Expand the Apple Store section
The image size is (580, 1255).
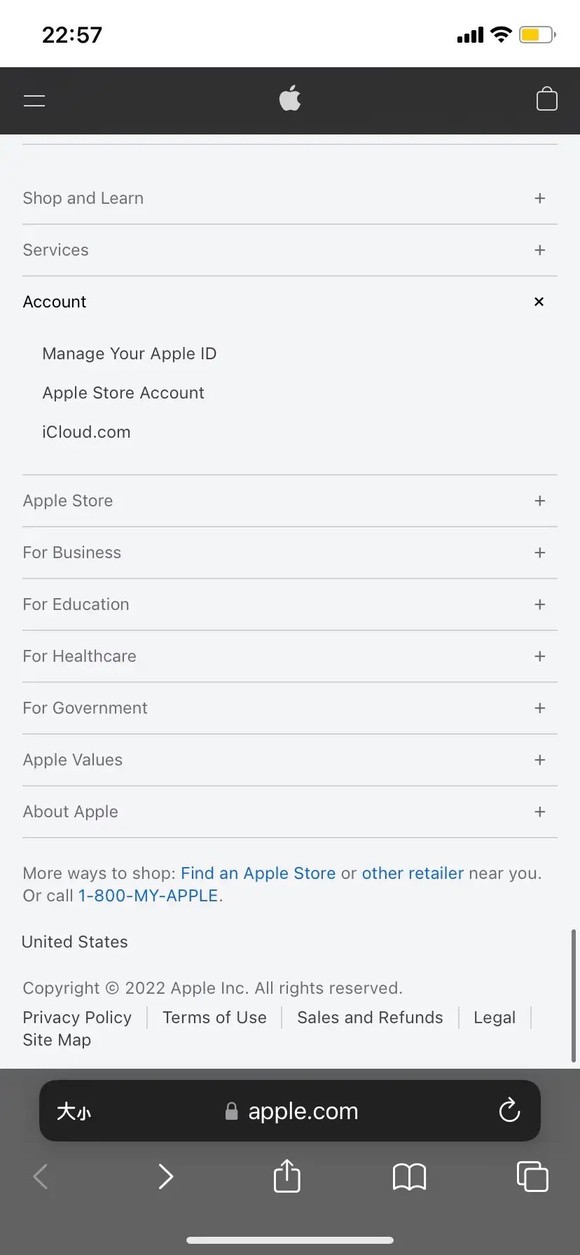coord(290,501)
